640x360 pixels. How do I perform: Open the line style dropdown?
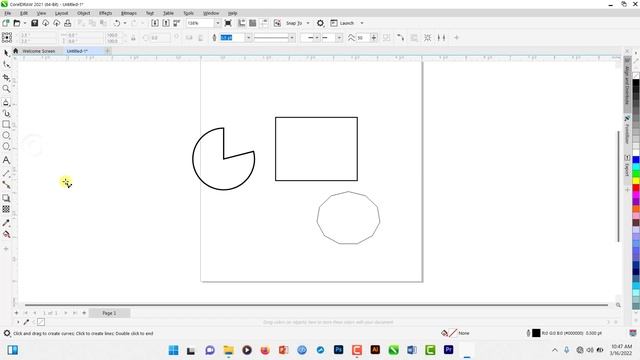tap(292, 38)
